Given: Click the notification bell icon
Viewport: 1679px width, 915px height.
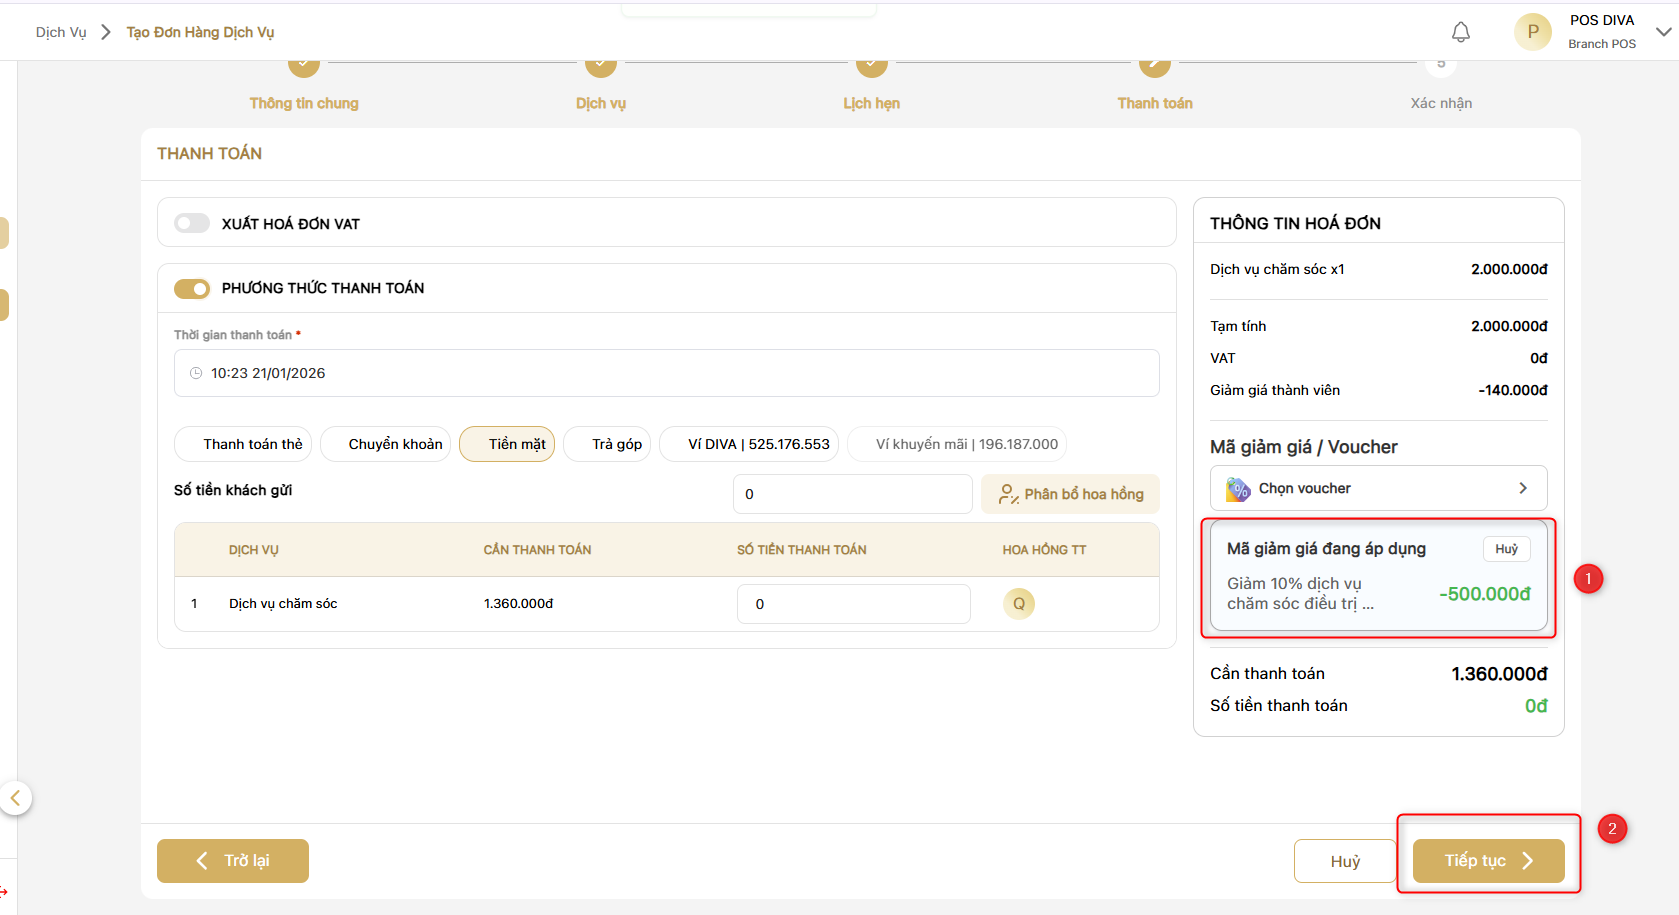Looking at the screenshot, I should pyautogui.click(x=1460, y=32).
